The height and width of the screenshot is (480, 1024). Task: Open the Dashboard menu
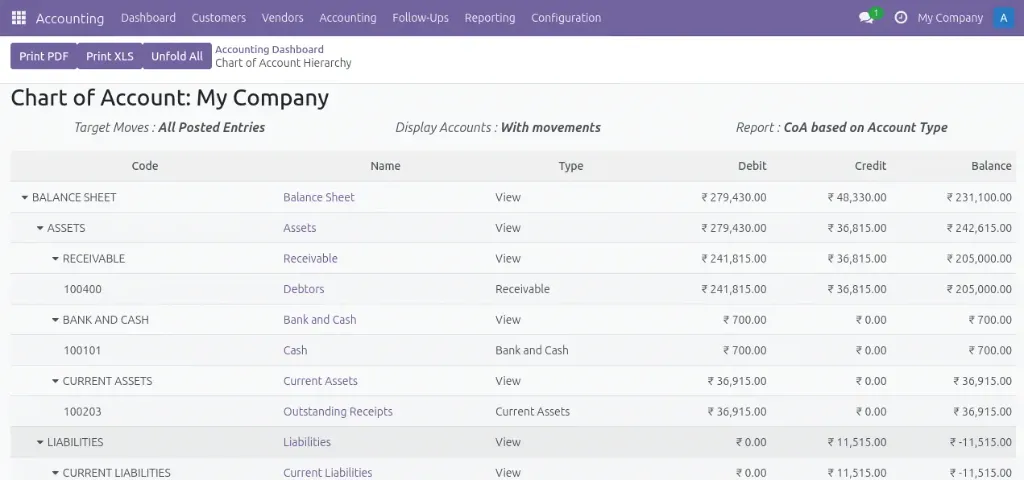coord(148,18)
